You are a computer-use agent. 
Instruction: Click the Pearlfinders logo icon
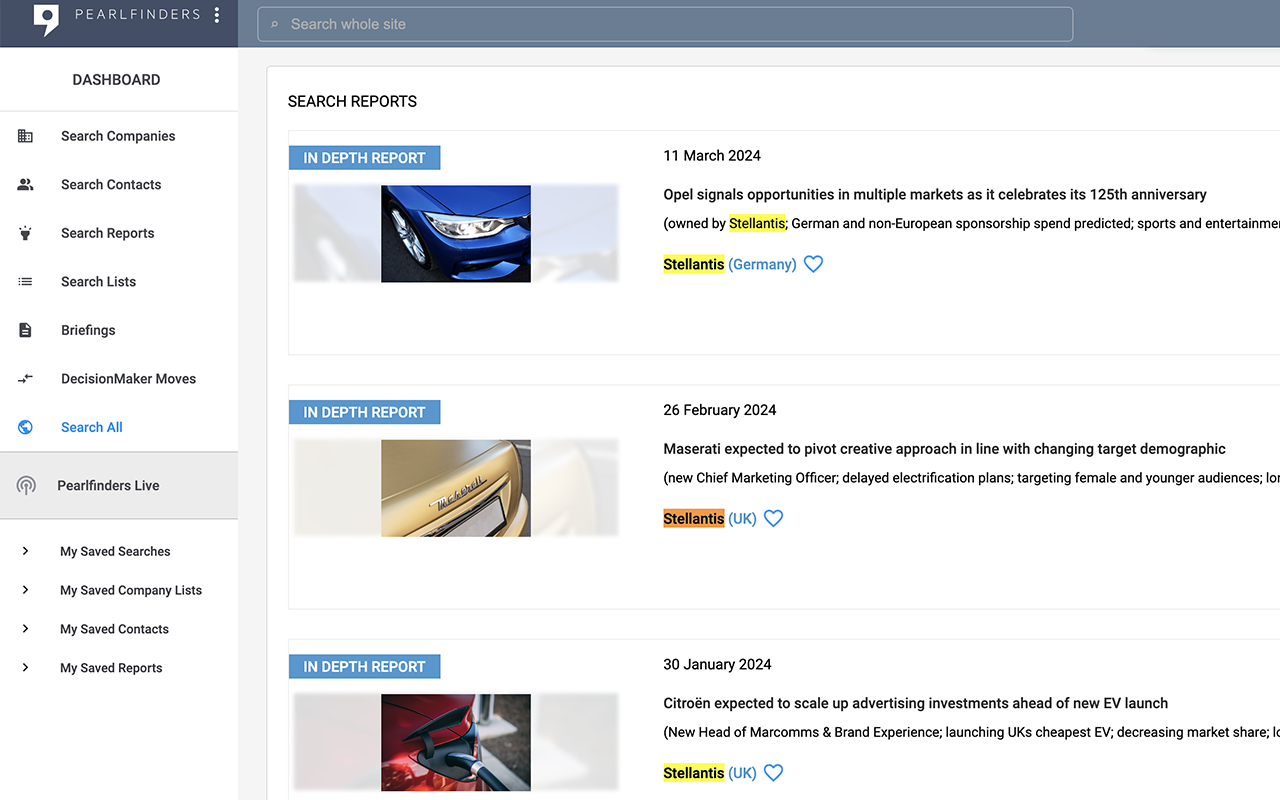coord(46,20)
